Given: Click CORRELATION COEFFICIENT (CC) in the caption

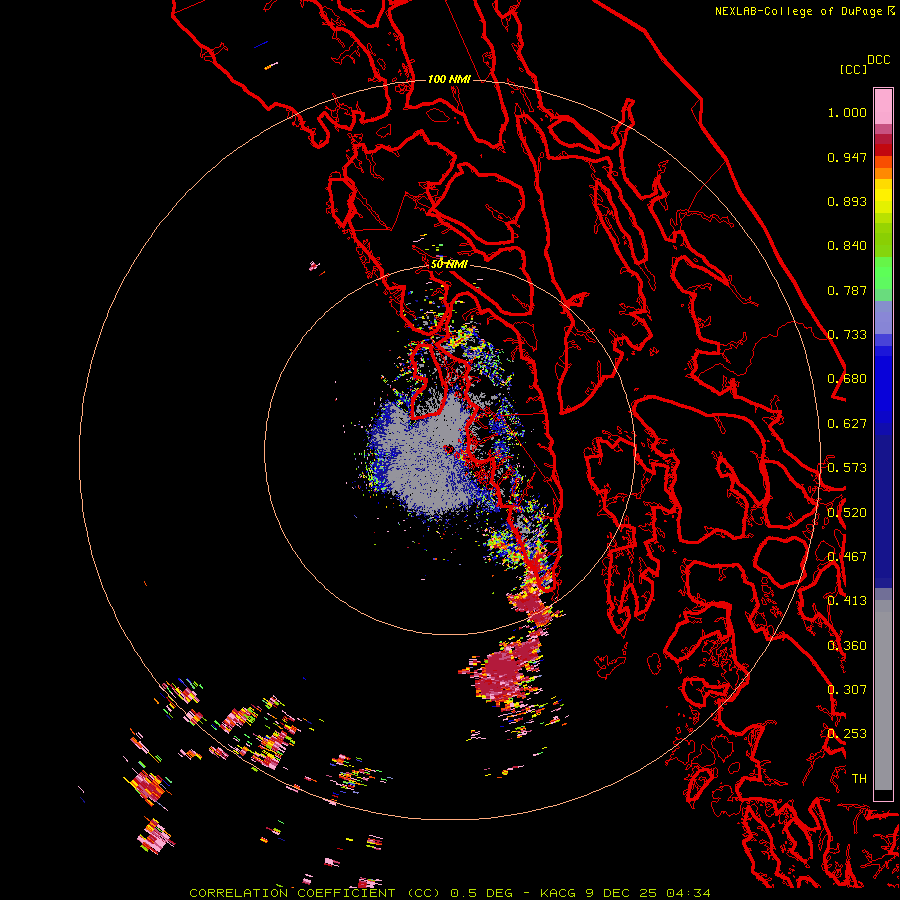Looking at the screenshot, I should pos(315,893).
